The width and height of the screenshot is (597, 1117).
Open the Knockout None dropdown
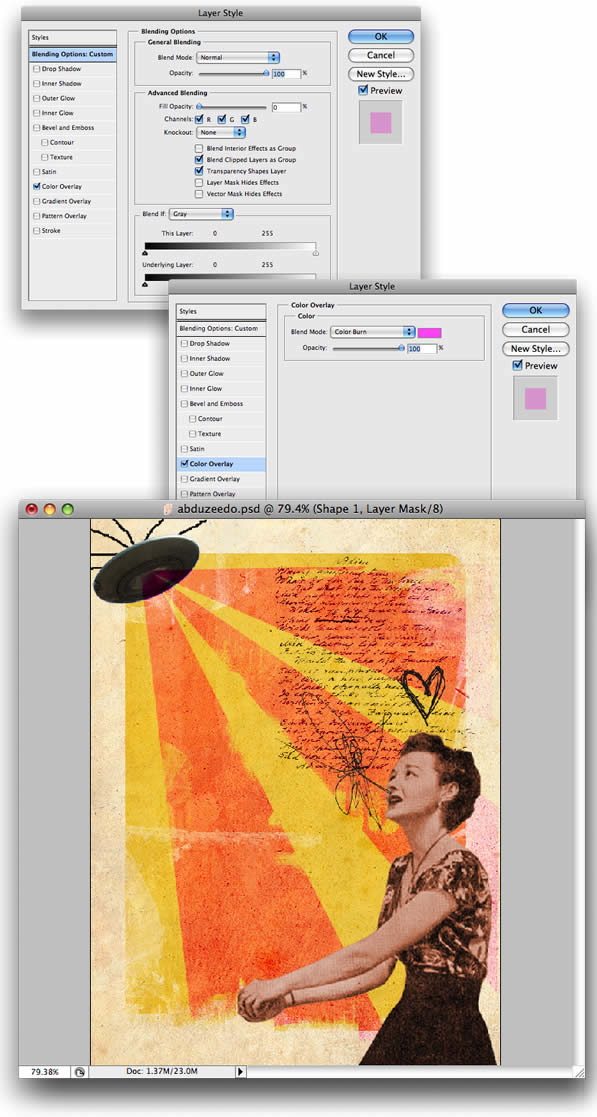222,133
